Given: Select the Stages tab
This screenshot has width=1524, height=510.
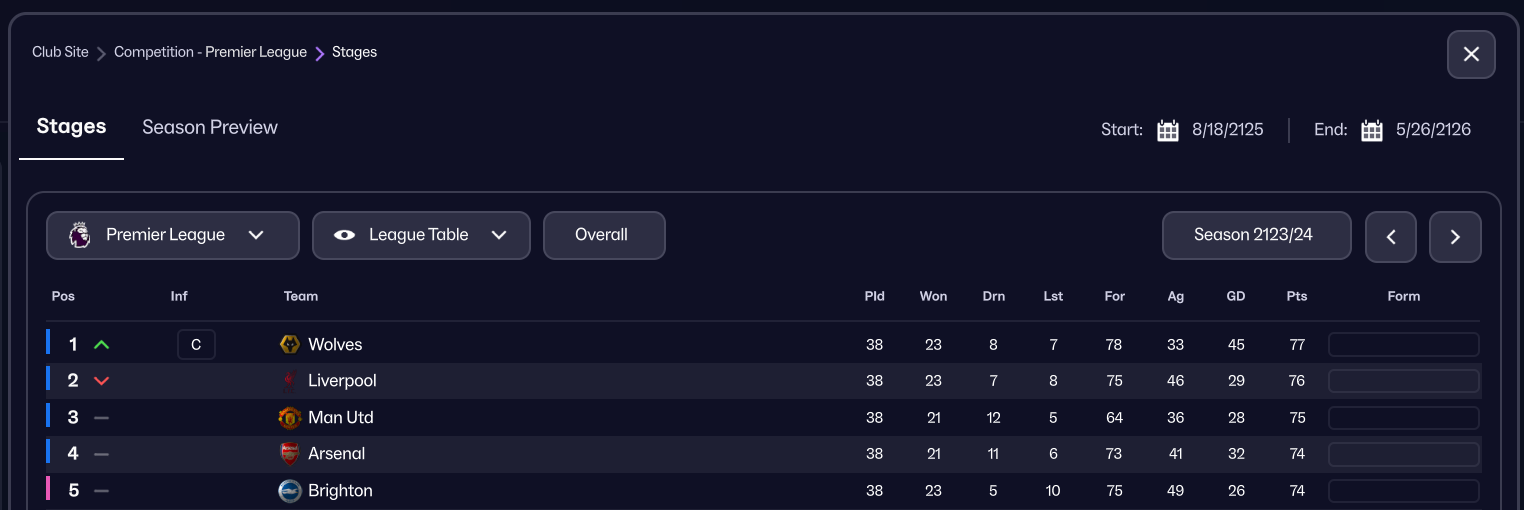Looking at the screenshot, I should (x=71, y=127).
